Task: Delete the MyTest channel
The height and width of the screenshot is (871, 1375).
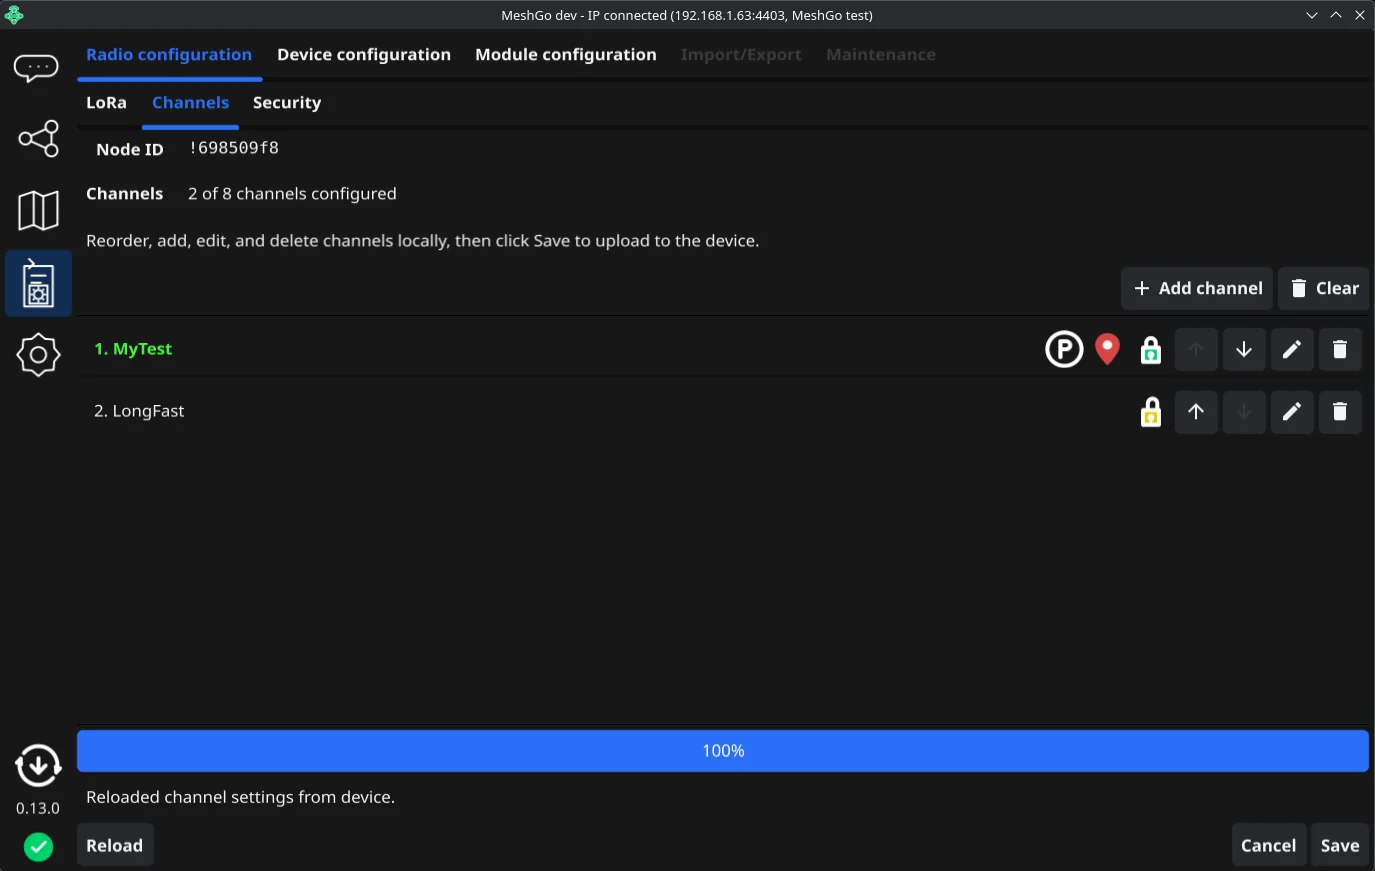Action: click(1340, 349)
